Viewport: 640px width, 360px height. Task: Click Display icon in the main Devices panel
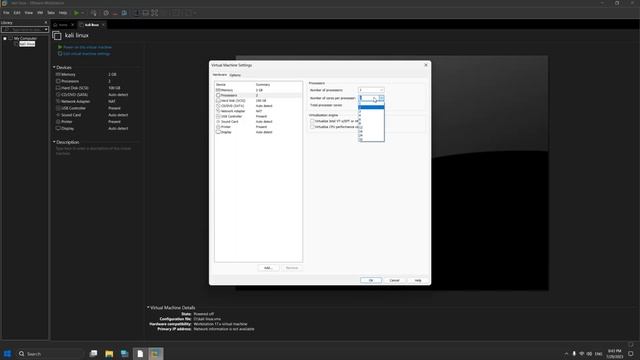click(x=58, y=128)
